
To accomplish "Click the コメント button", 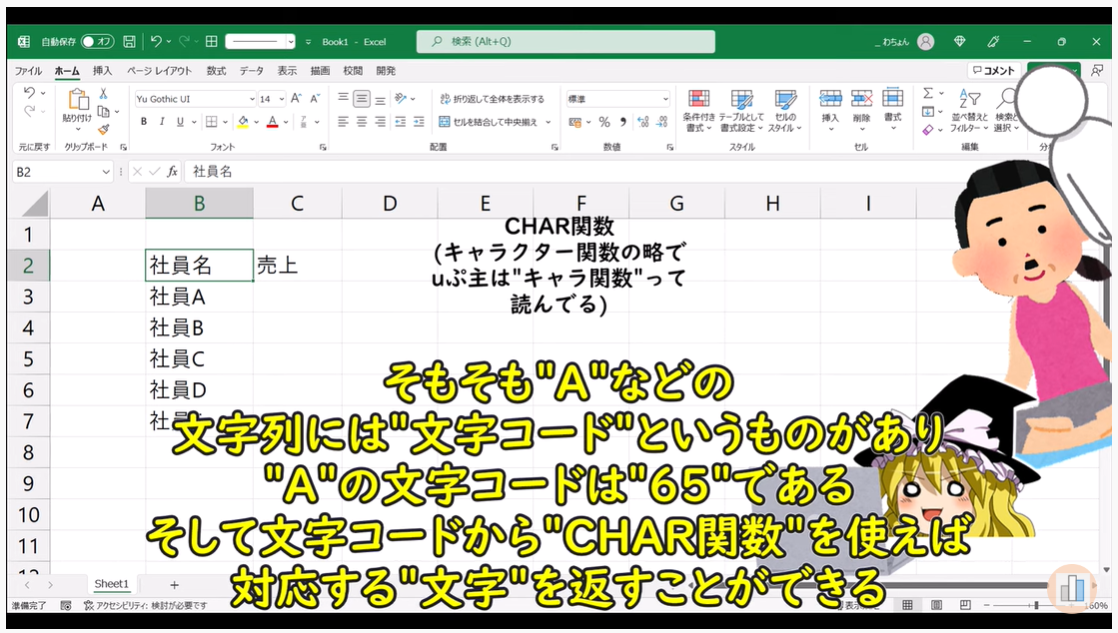I will tap(993, 71).
